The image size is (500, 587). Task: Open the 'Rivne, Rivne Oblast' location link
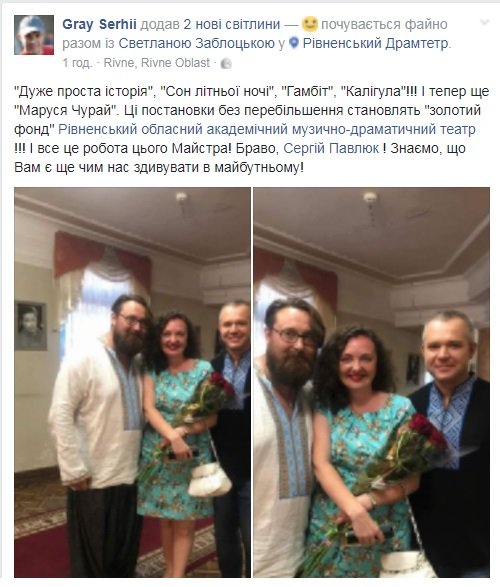[x=157, y=63]
